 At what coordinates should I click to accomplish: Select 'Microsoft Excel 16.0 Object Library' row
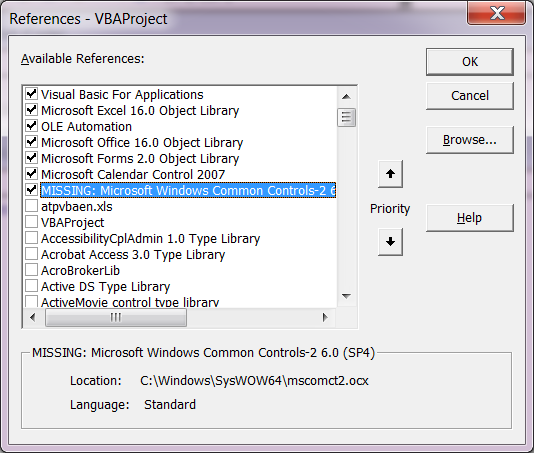[140, 111]
